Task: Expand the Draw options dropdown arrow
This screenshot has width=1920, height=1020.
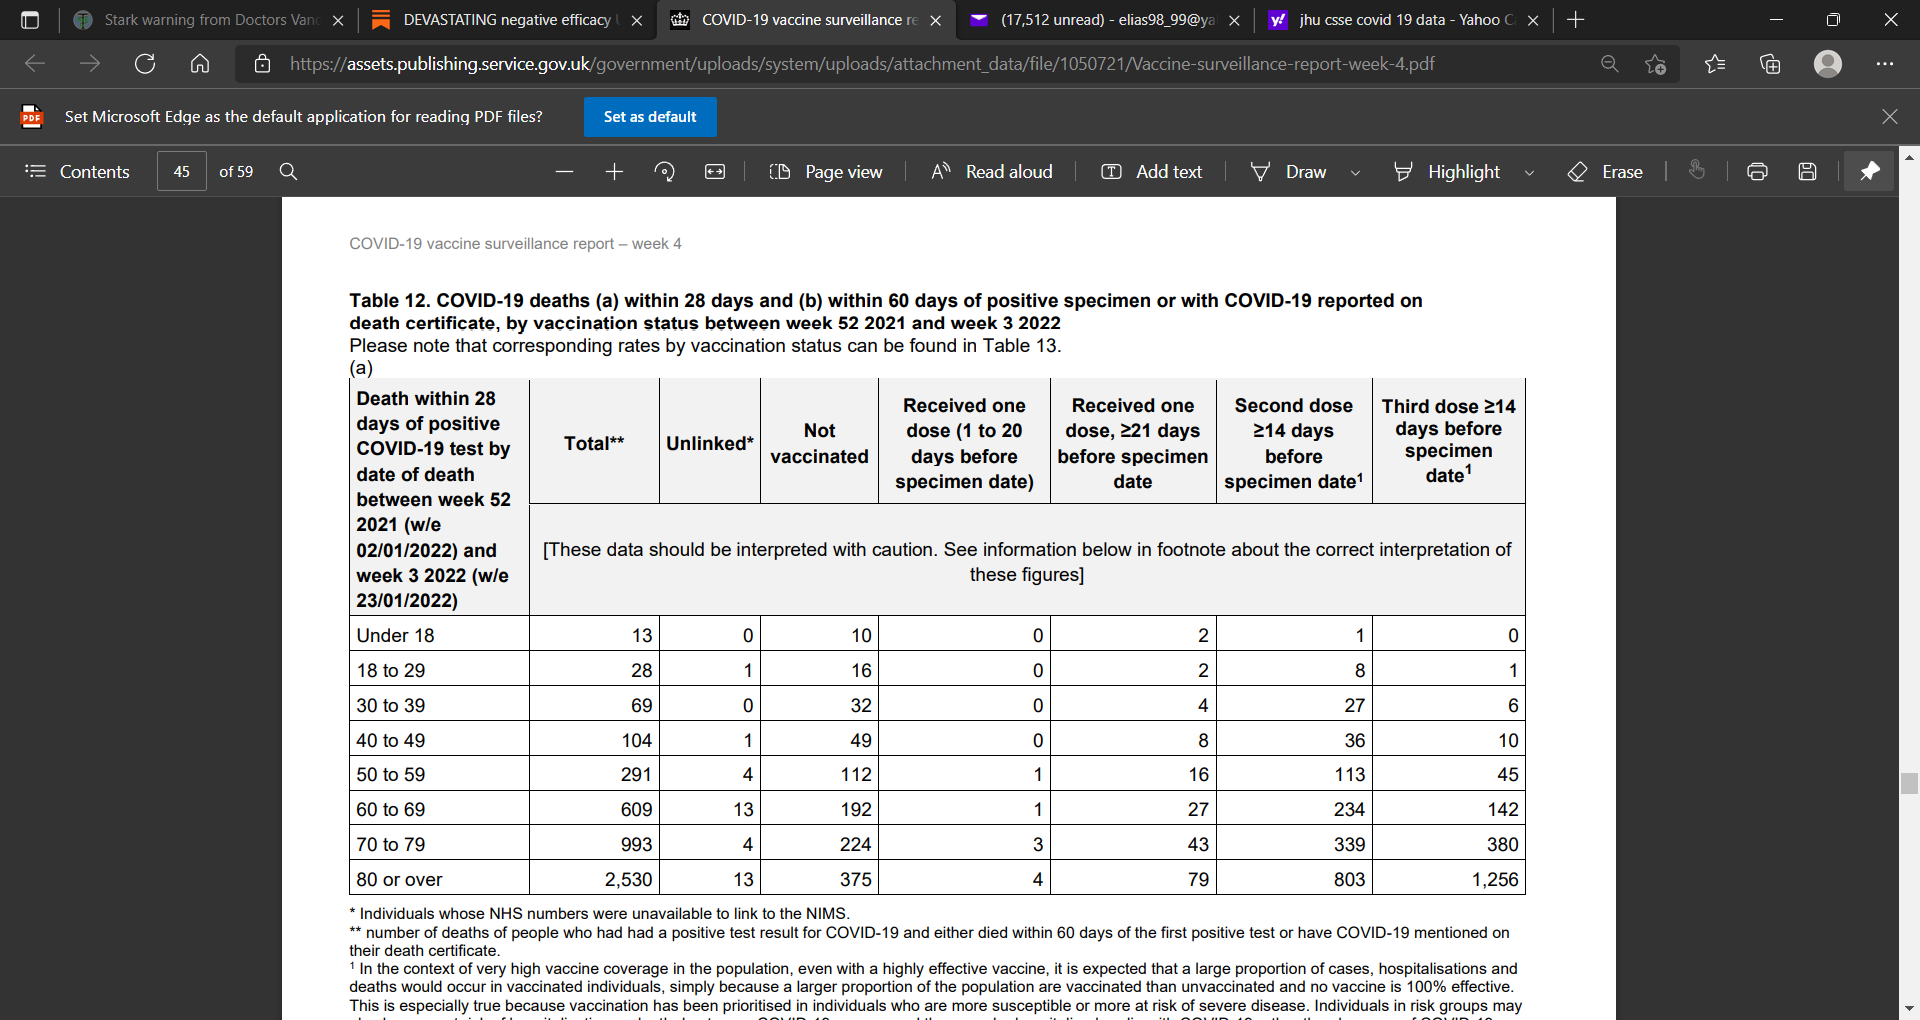Action: 1355,173
